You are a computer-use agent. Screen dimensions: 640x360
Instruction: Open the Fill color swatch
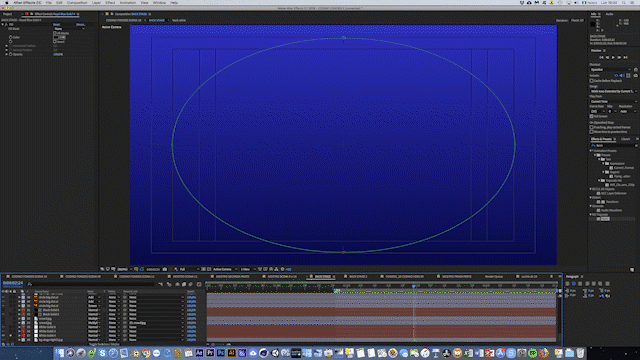tap(56, 37)
